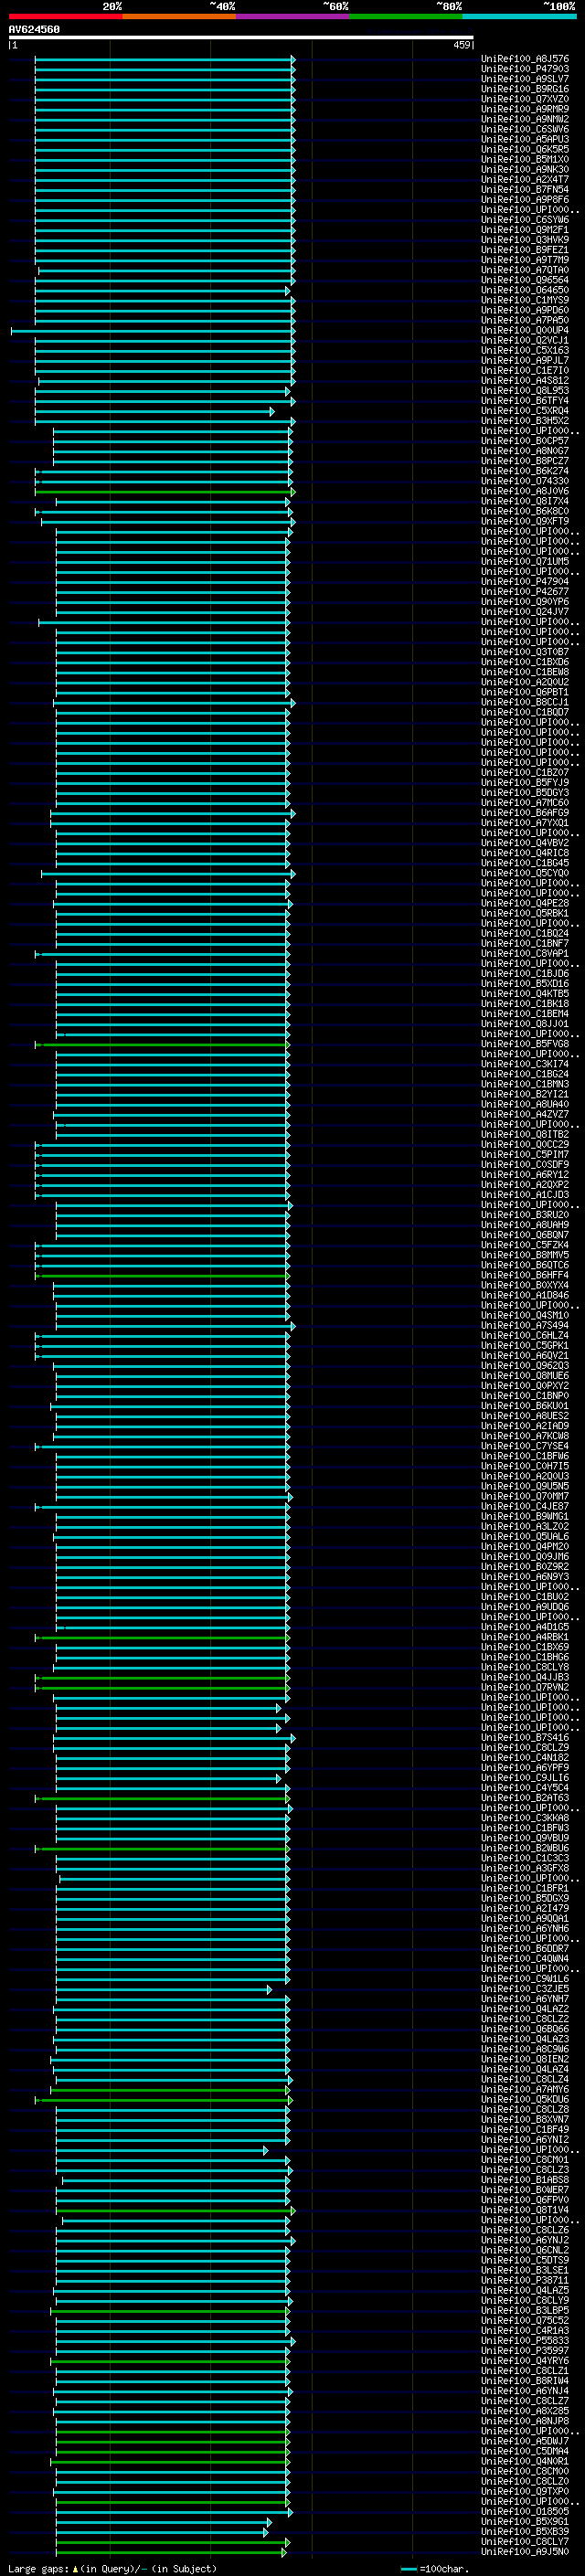The height and width of the screenshot is (2576, 585).
Task: Select hit label UniRef100_P35997
Action: (x=525, y=2350)
